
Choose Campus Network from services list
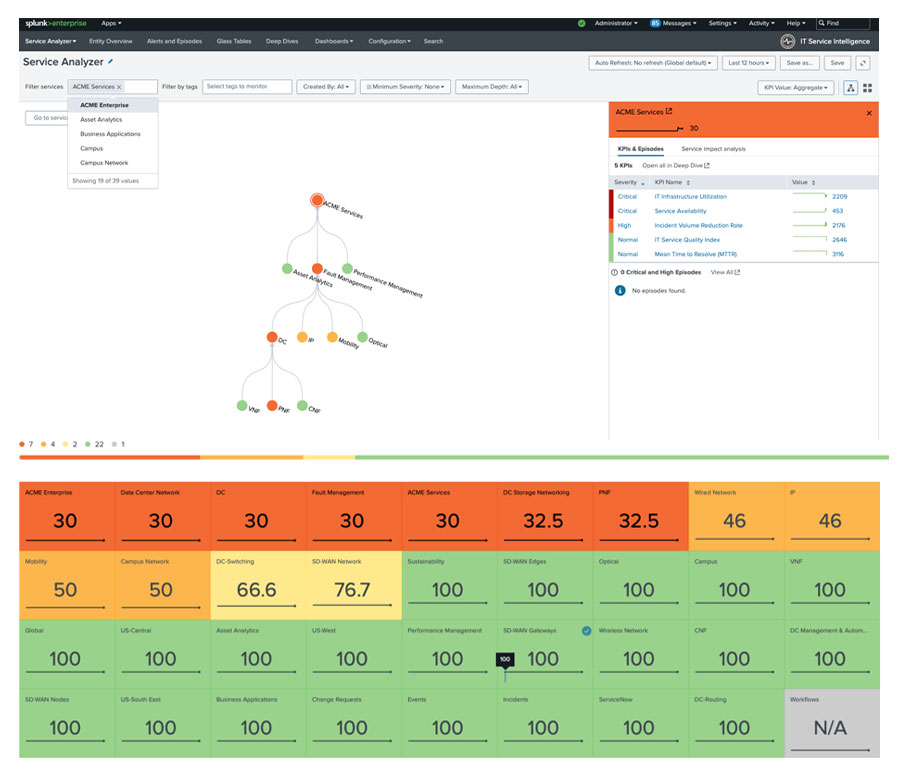click(112, 163)
